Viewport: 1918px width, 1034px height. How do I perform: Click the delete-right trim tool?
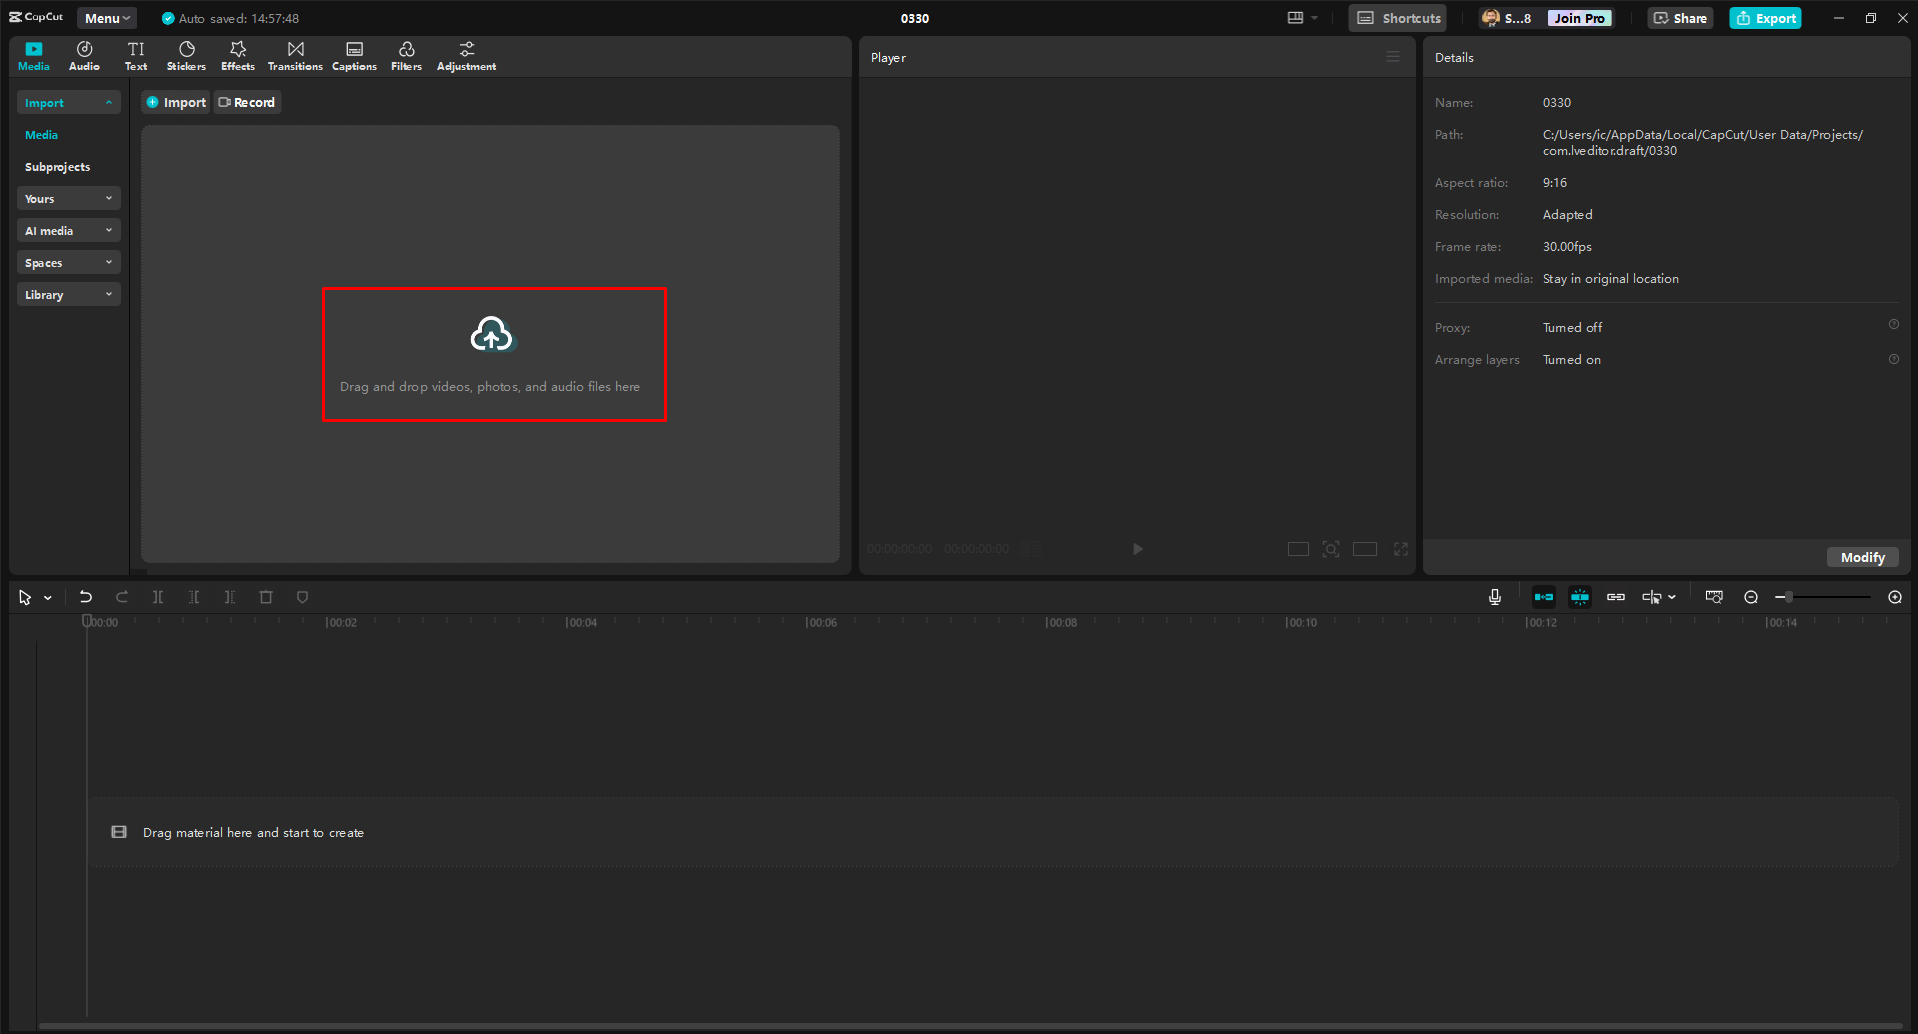[230, 597]
